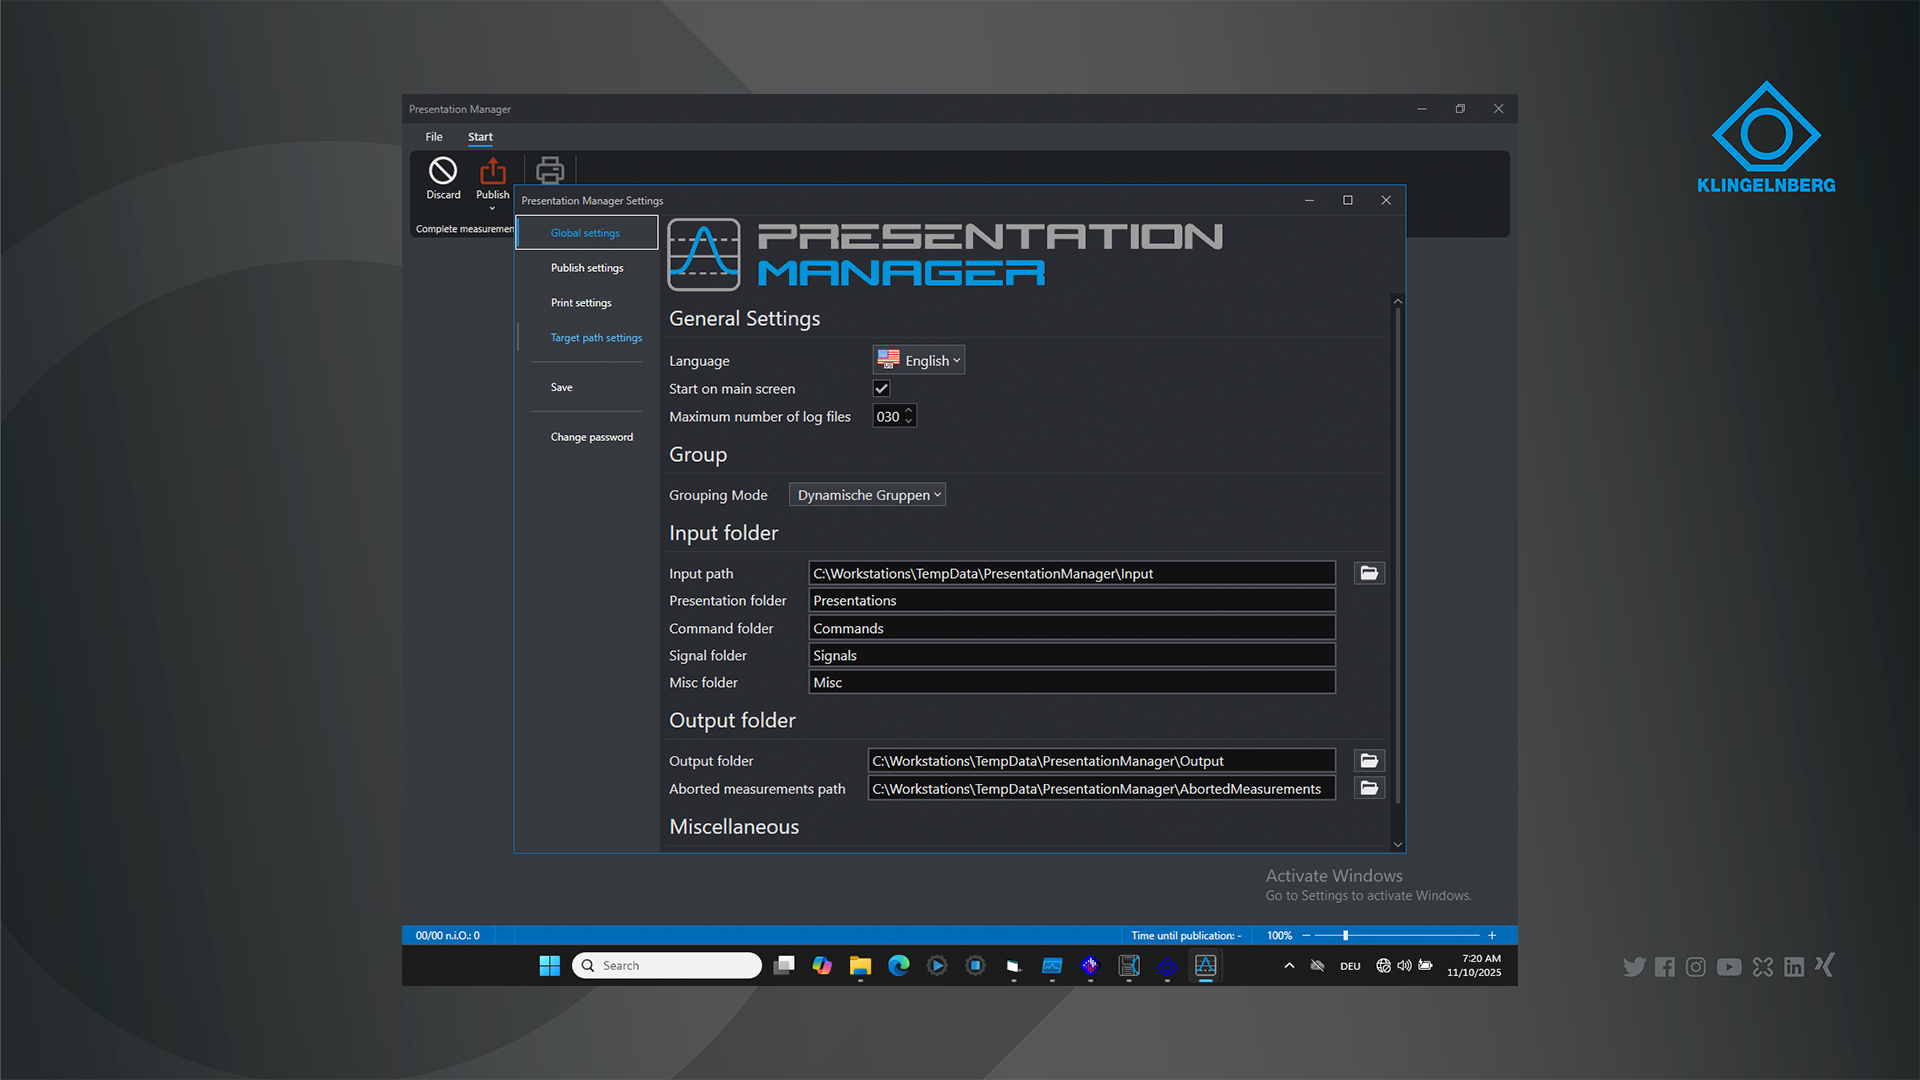Screen dimensions: 1920x1080
Task: Show hidden system tray icons
Action: click(1289, 966)
